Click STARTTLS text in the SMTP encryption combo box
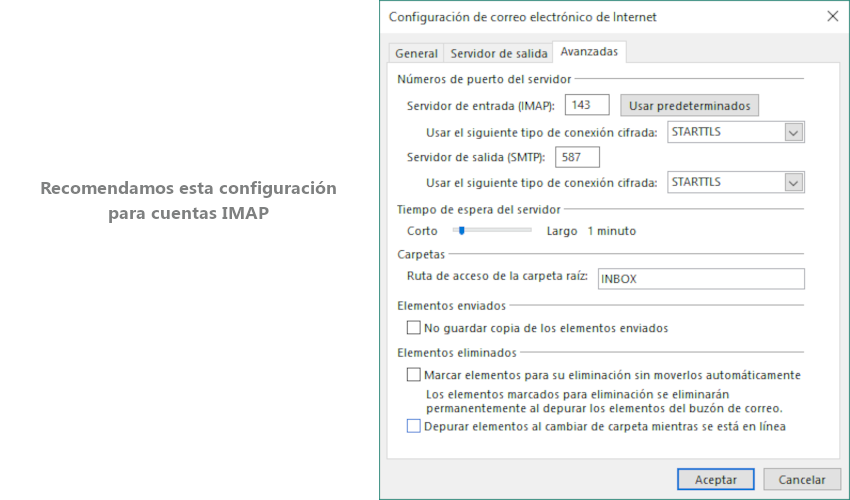Viewport: 850px width, 500px height. (724, 182)
